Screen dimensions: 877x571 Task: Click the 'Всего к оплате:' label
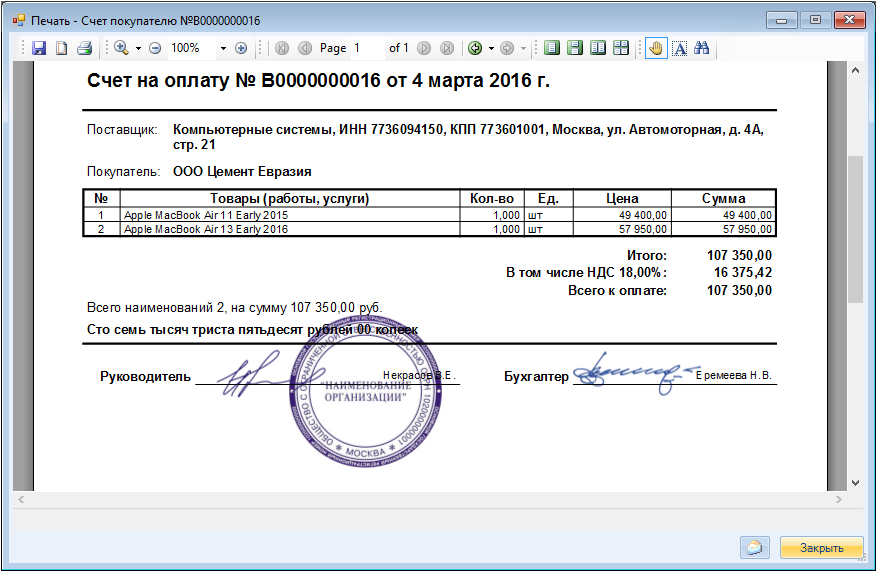617,291
